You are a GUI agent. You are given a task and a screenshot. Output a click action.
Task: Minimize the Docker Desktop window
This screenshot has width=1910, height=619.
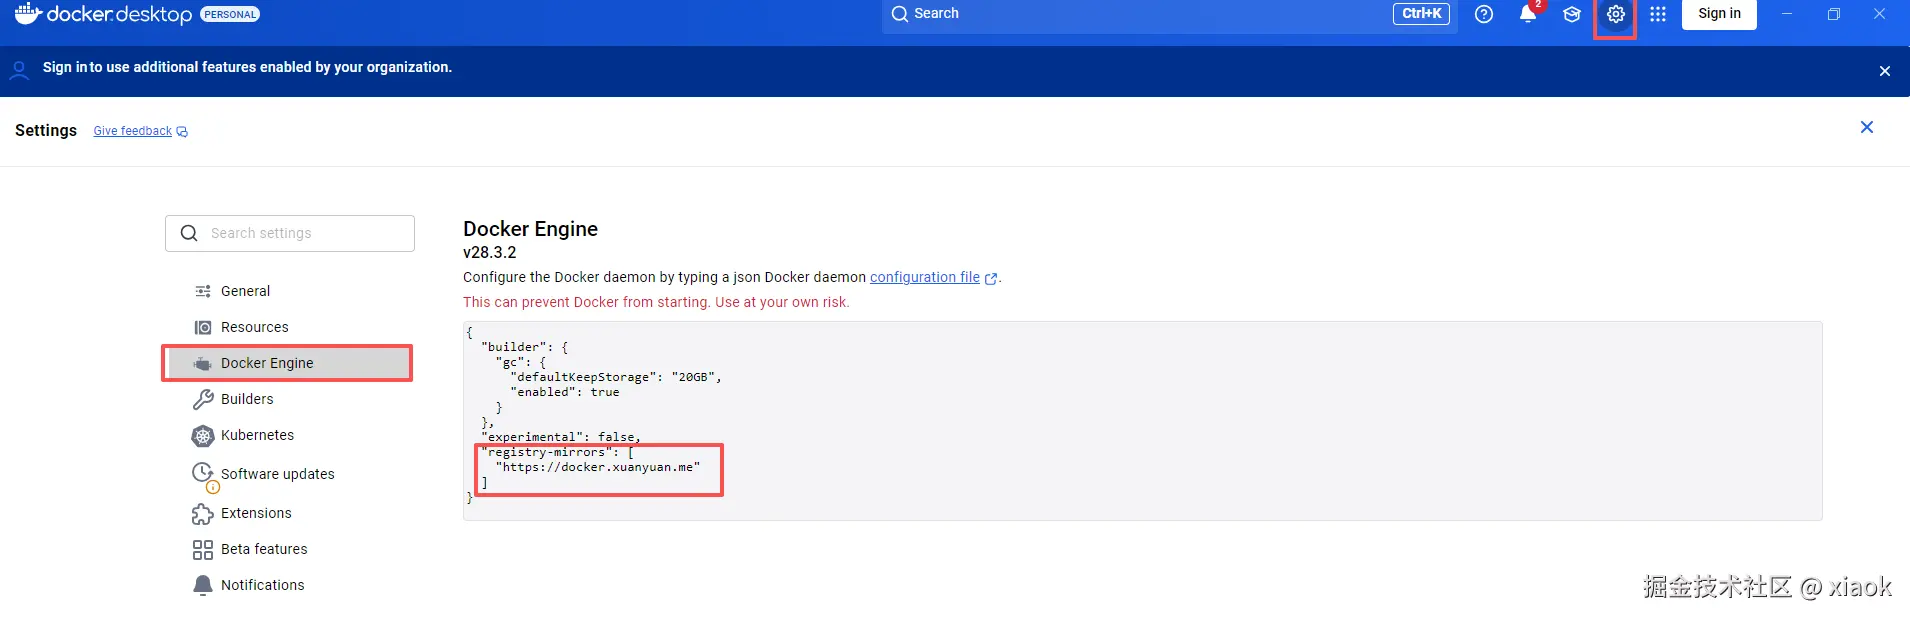1786,14
